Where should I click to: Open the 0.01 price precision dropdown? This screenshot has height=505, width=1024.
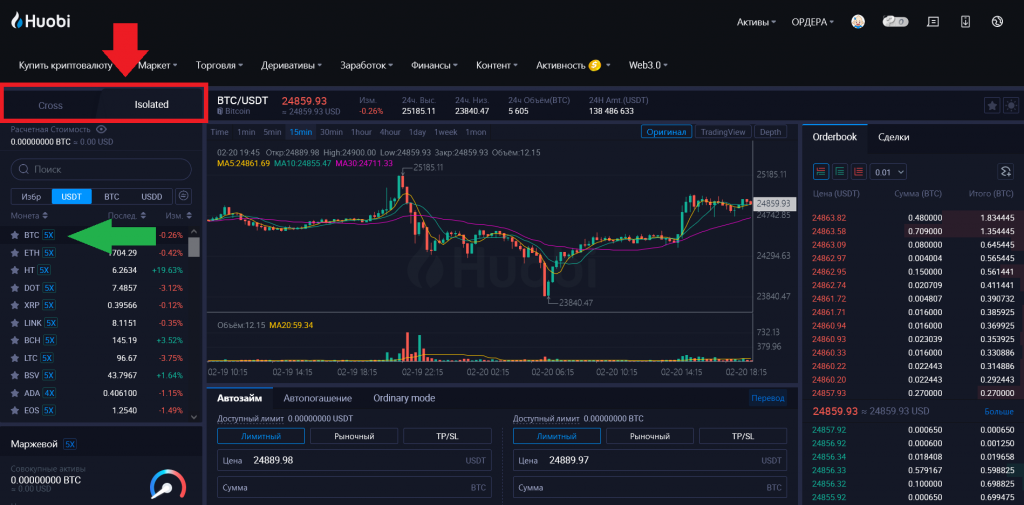click(888, 172)
